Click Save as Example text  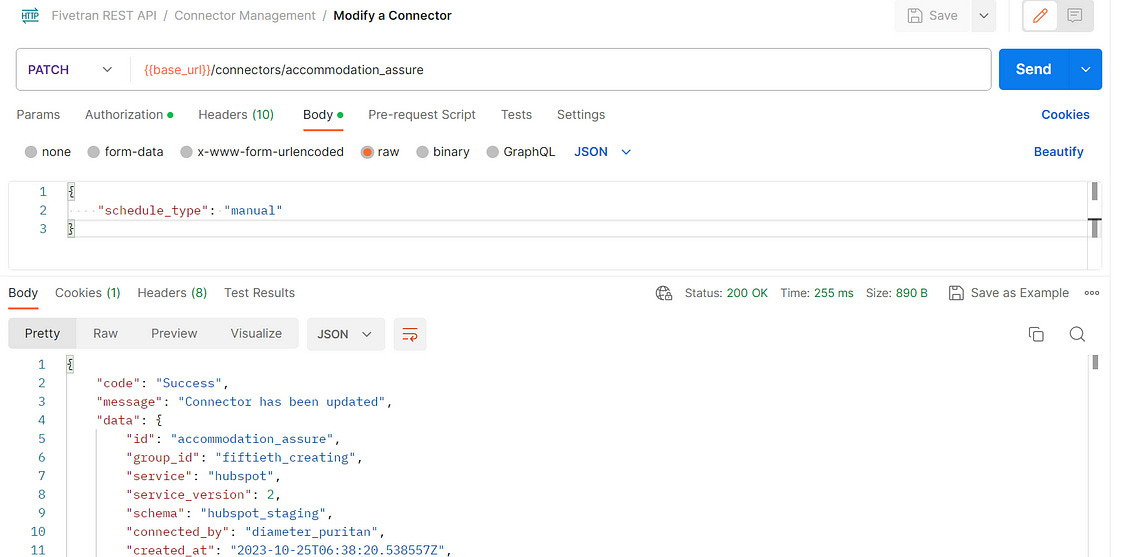click(x=1020, y=293)
